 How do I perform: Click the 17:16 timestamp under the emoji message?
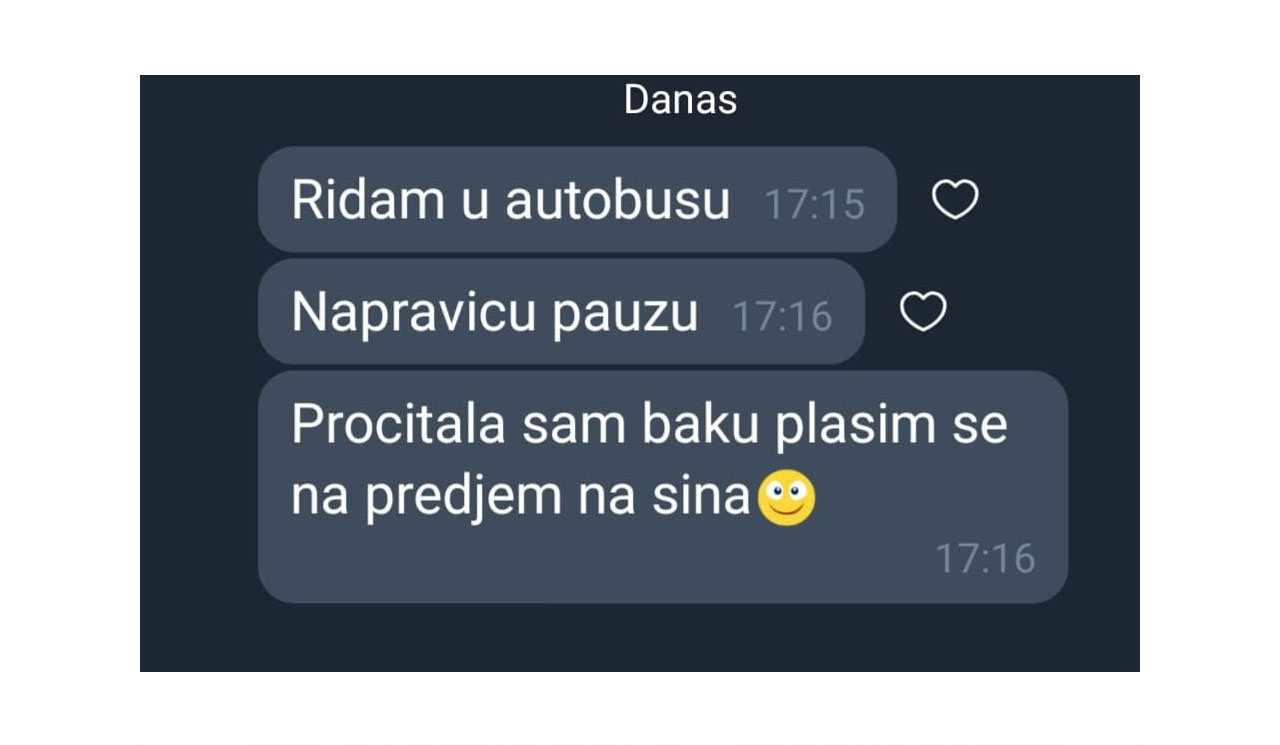(985, 558)
